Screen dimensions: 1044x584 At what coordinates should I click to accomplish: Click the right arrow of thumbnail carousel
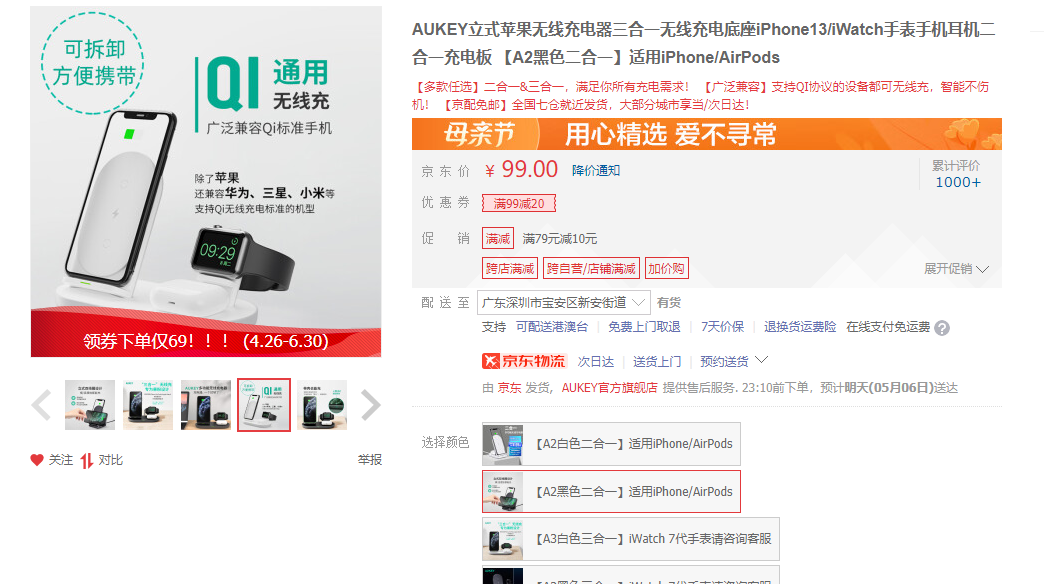tap(370, 405)
